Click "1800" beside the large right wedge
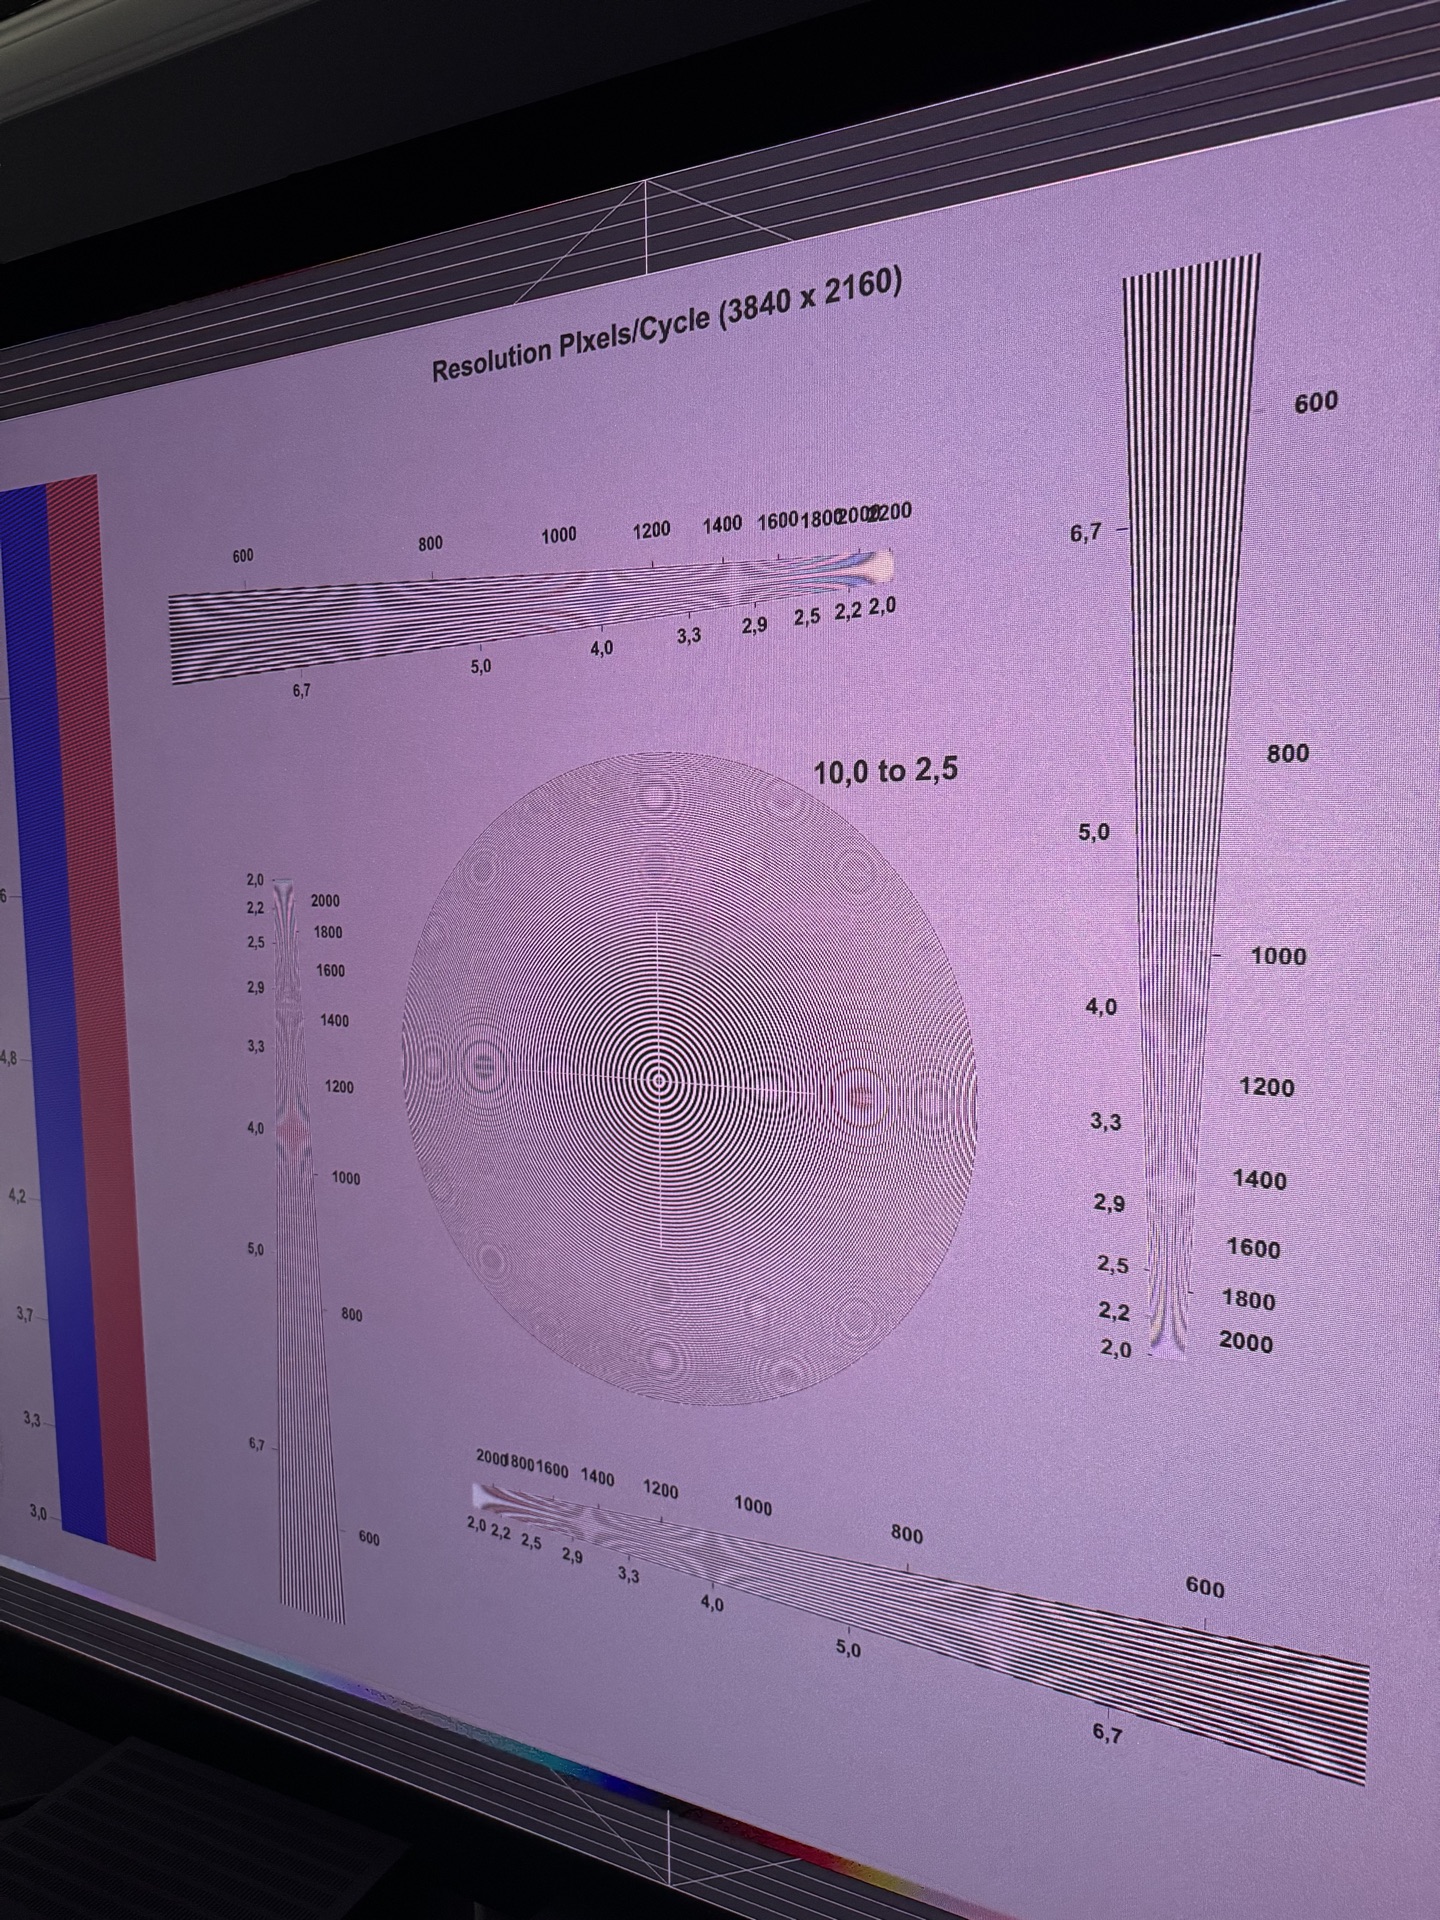This screenshot has height=1920, width=1440. point(1249,1300)
